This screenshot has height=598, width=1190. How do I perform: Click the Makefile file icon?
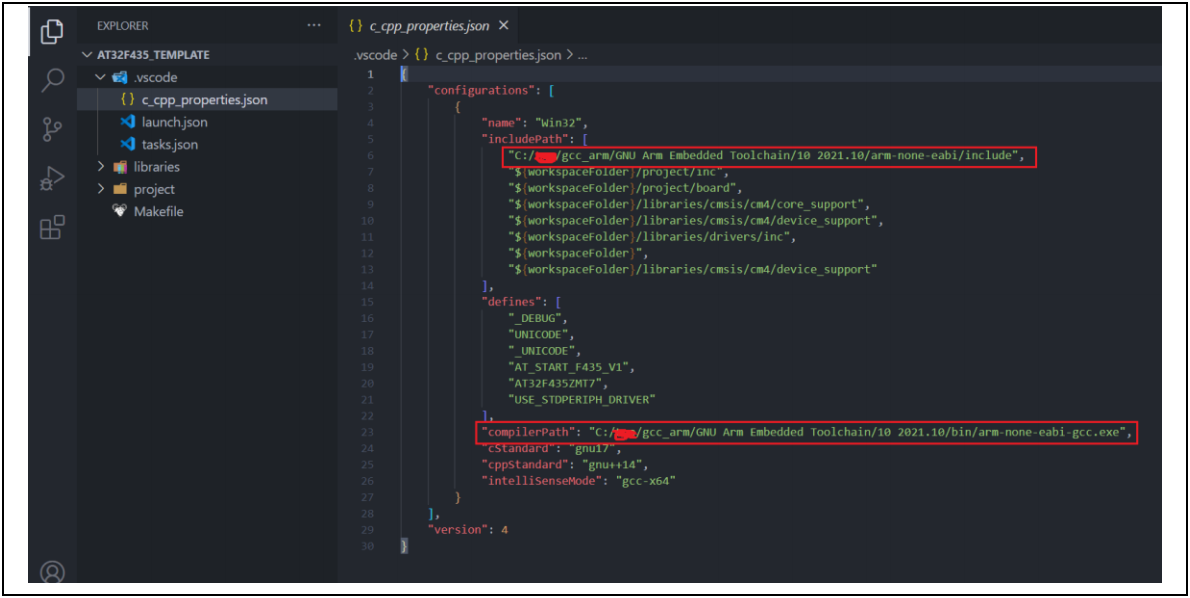[x=120, y=211]
